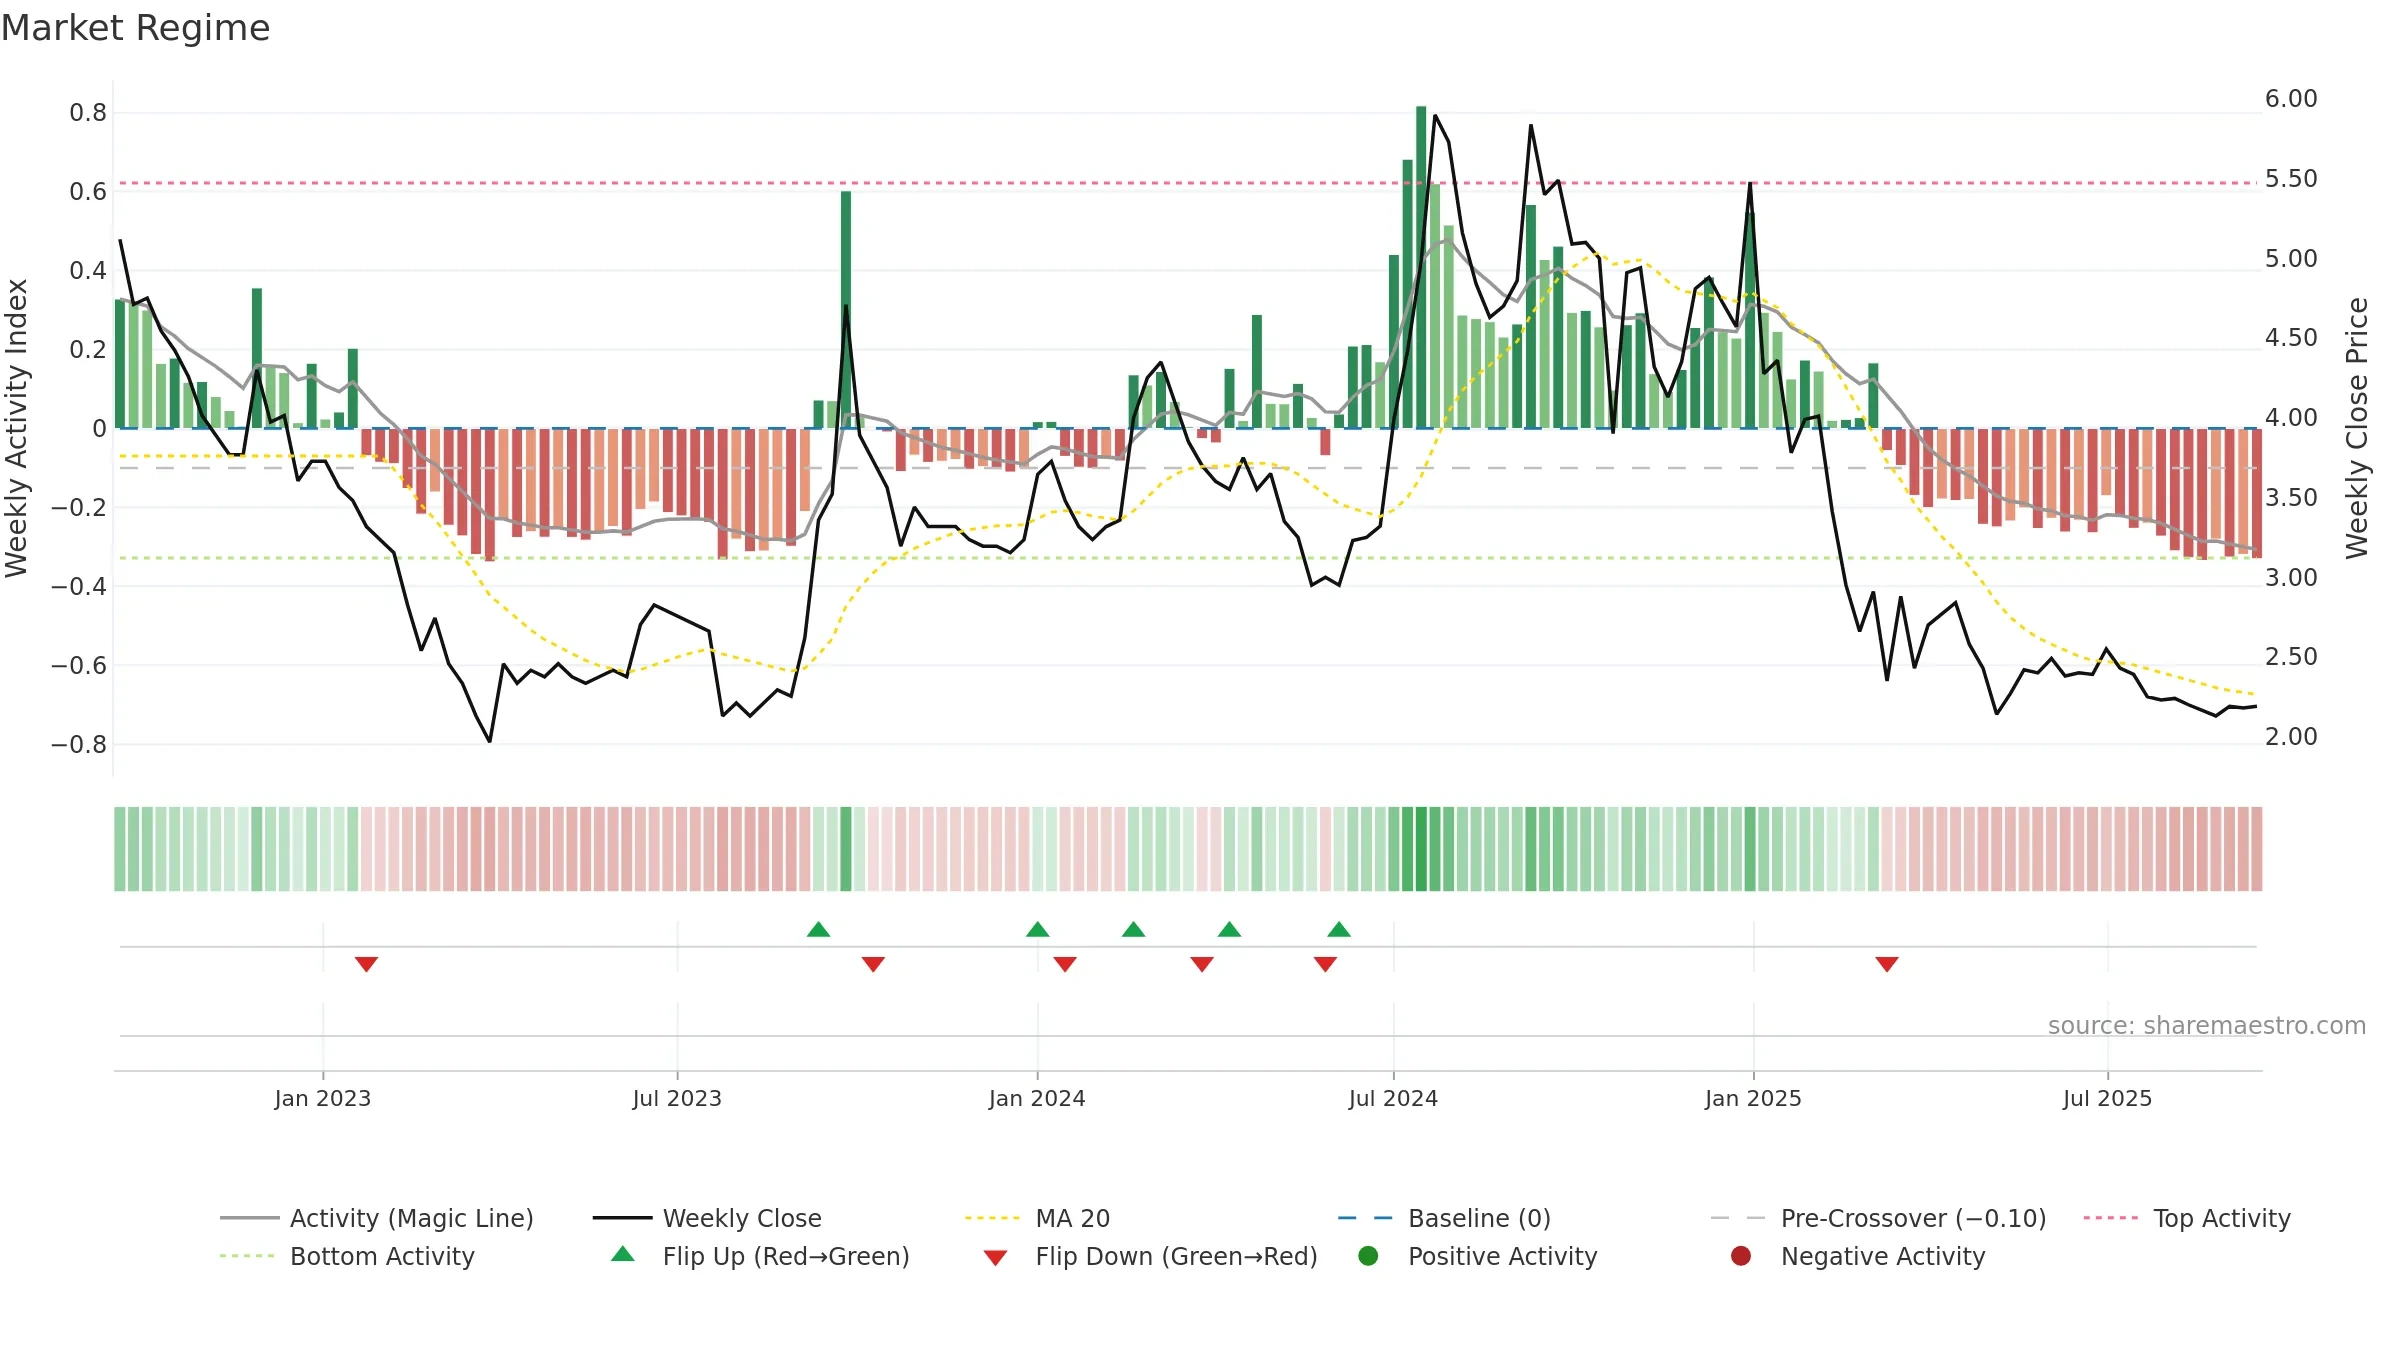Toggle the Baseline (0) legend entry

(x=1444, y=1218)
